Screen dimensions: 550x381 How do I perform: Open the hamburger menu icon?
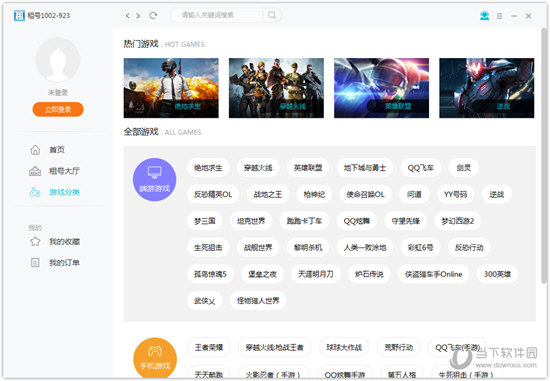(499, 16)
